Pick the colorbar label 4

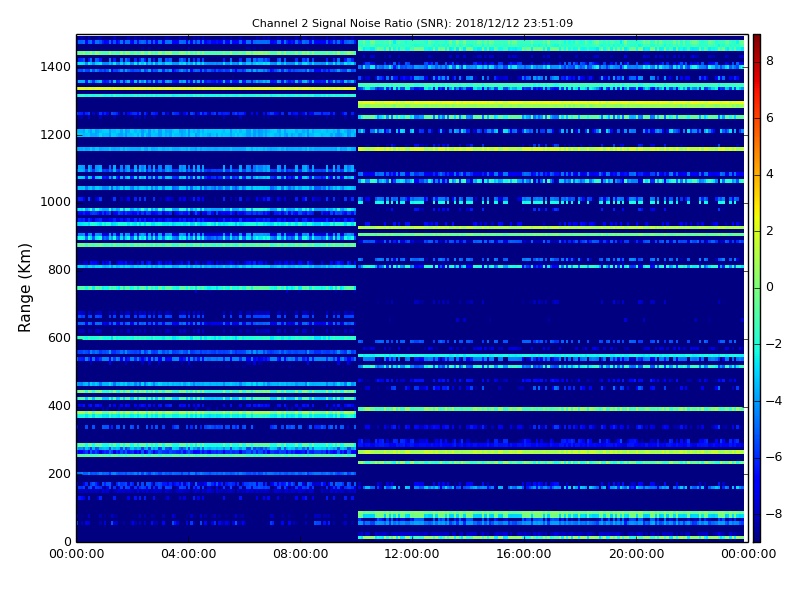click(770, 174)
